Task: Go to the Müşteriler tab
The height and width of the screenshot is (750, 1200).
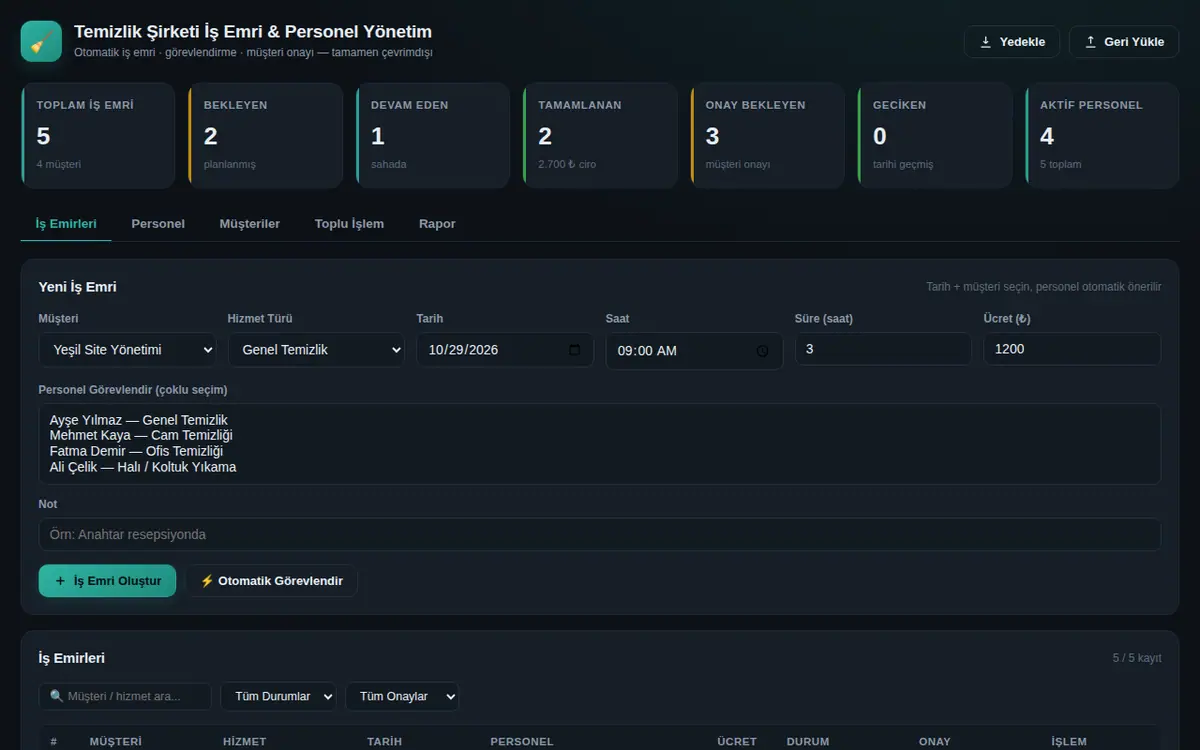Action: [250, 224]
